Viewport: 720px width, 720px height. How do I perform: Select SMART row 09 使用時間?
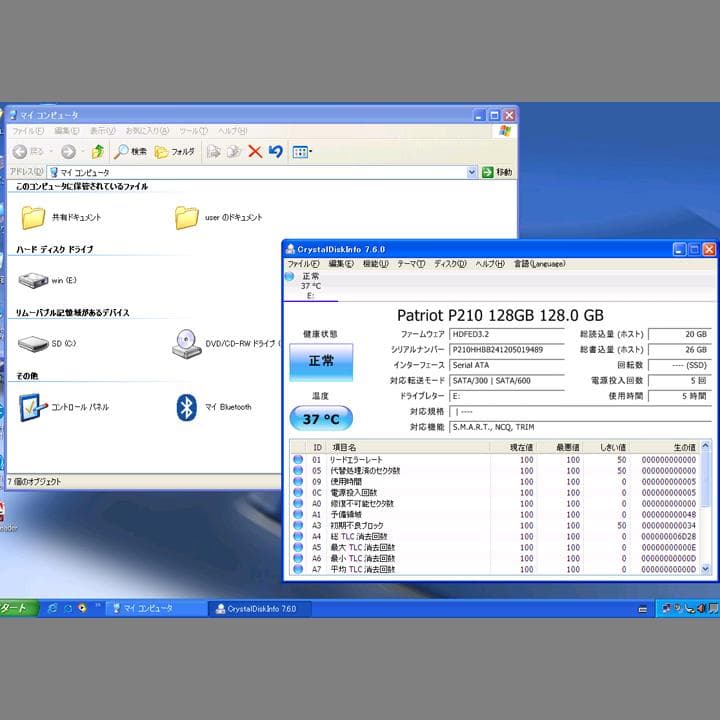(495, 482)
